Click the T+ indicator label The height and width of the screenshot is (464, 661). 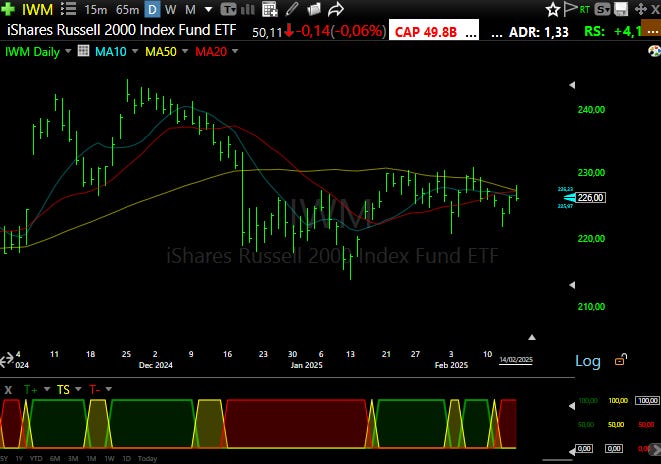[31, 389]
